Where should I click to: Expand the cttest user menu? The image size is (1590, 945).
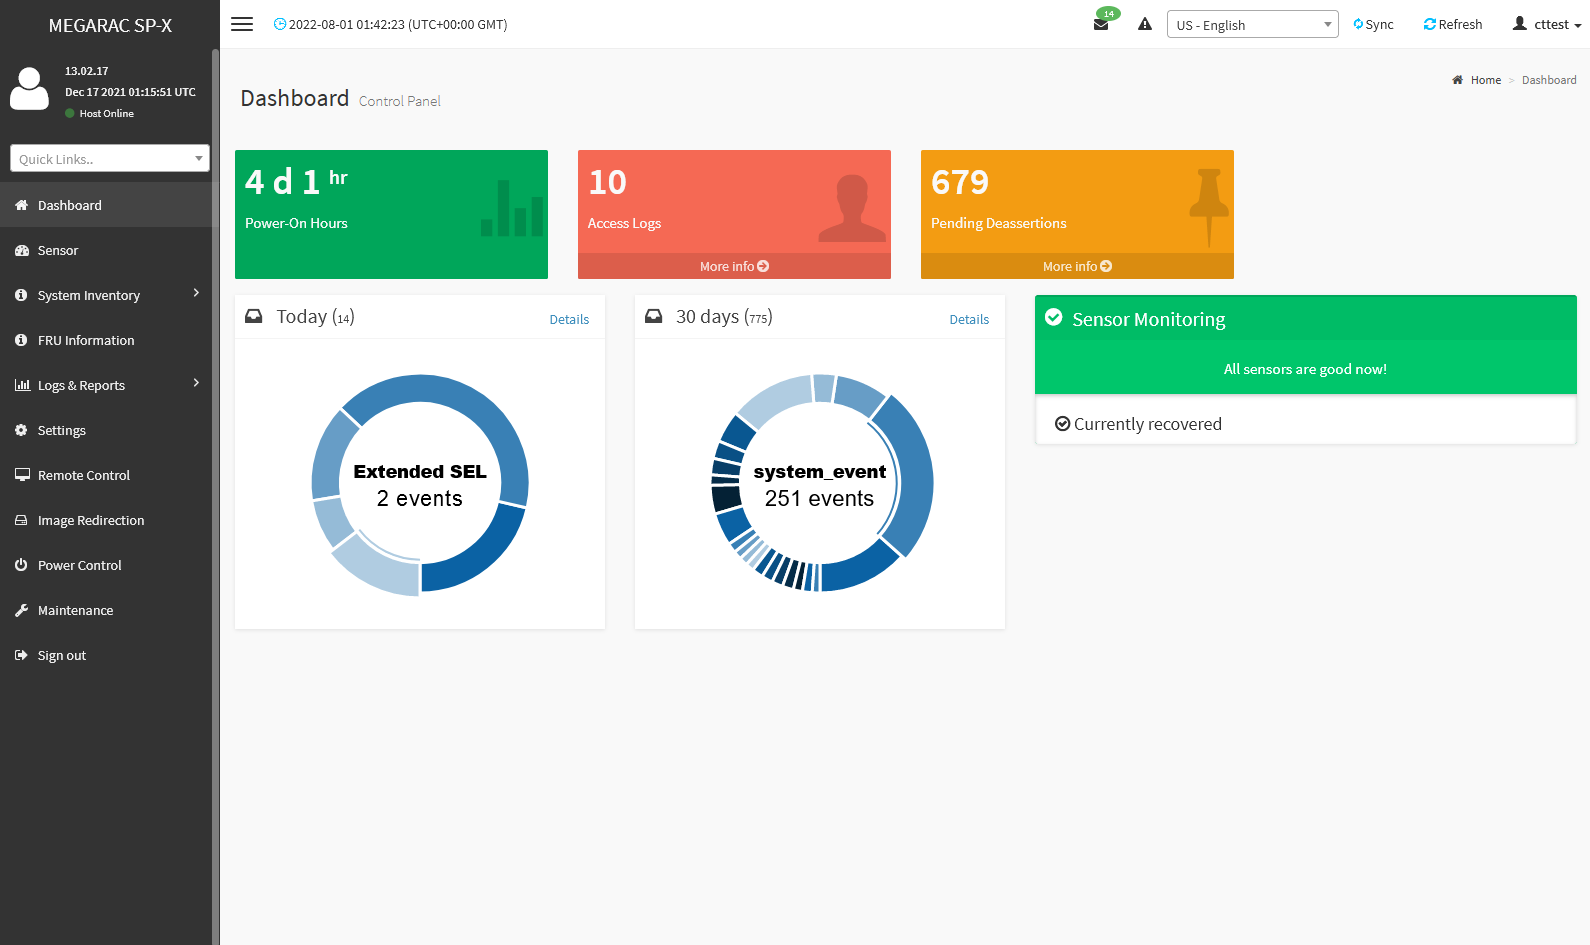coord(1547,24)
